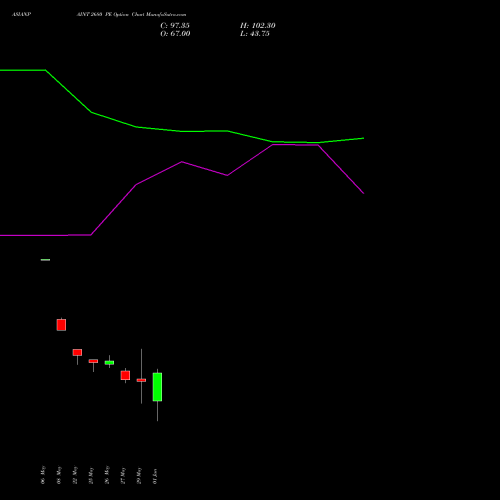Click the red candle above 08 May

click(x=61, y=325)
